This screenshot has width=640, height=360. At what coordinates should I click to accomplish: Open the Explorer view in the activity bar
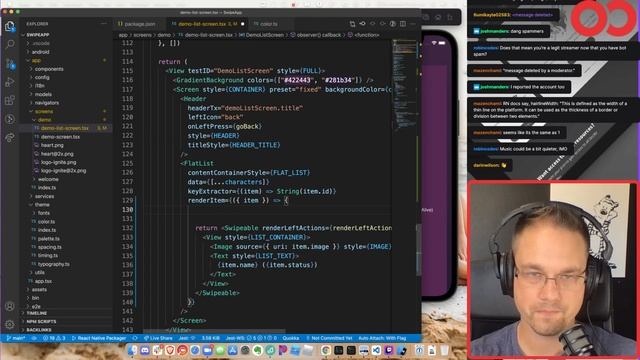9,26
